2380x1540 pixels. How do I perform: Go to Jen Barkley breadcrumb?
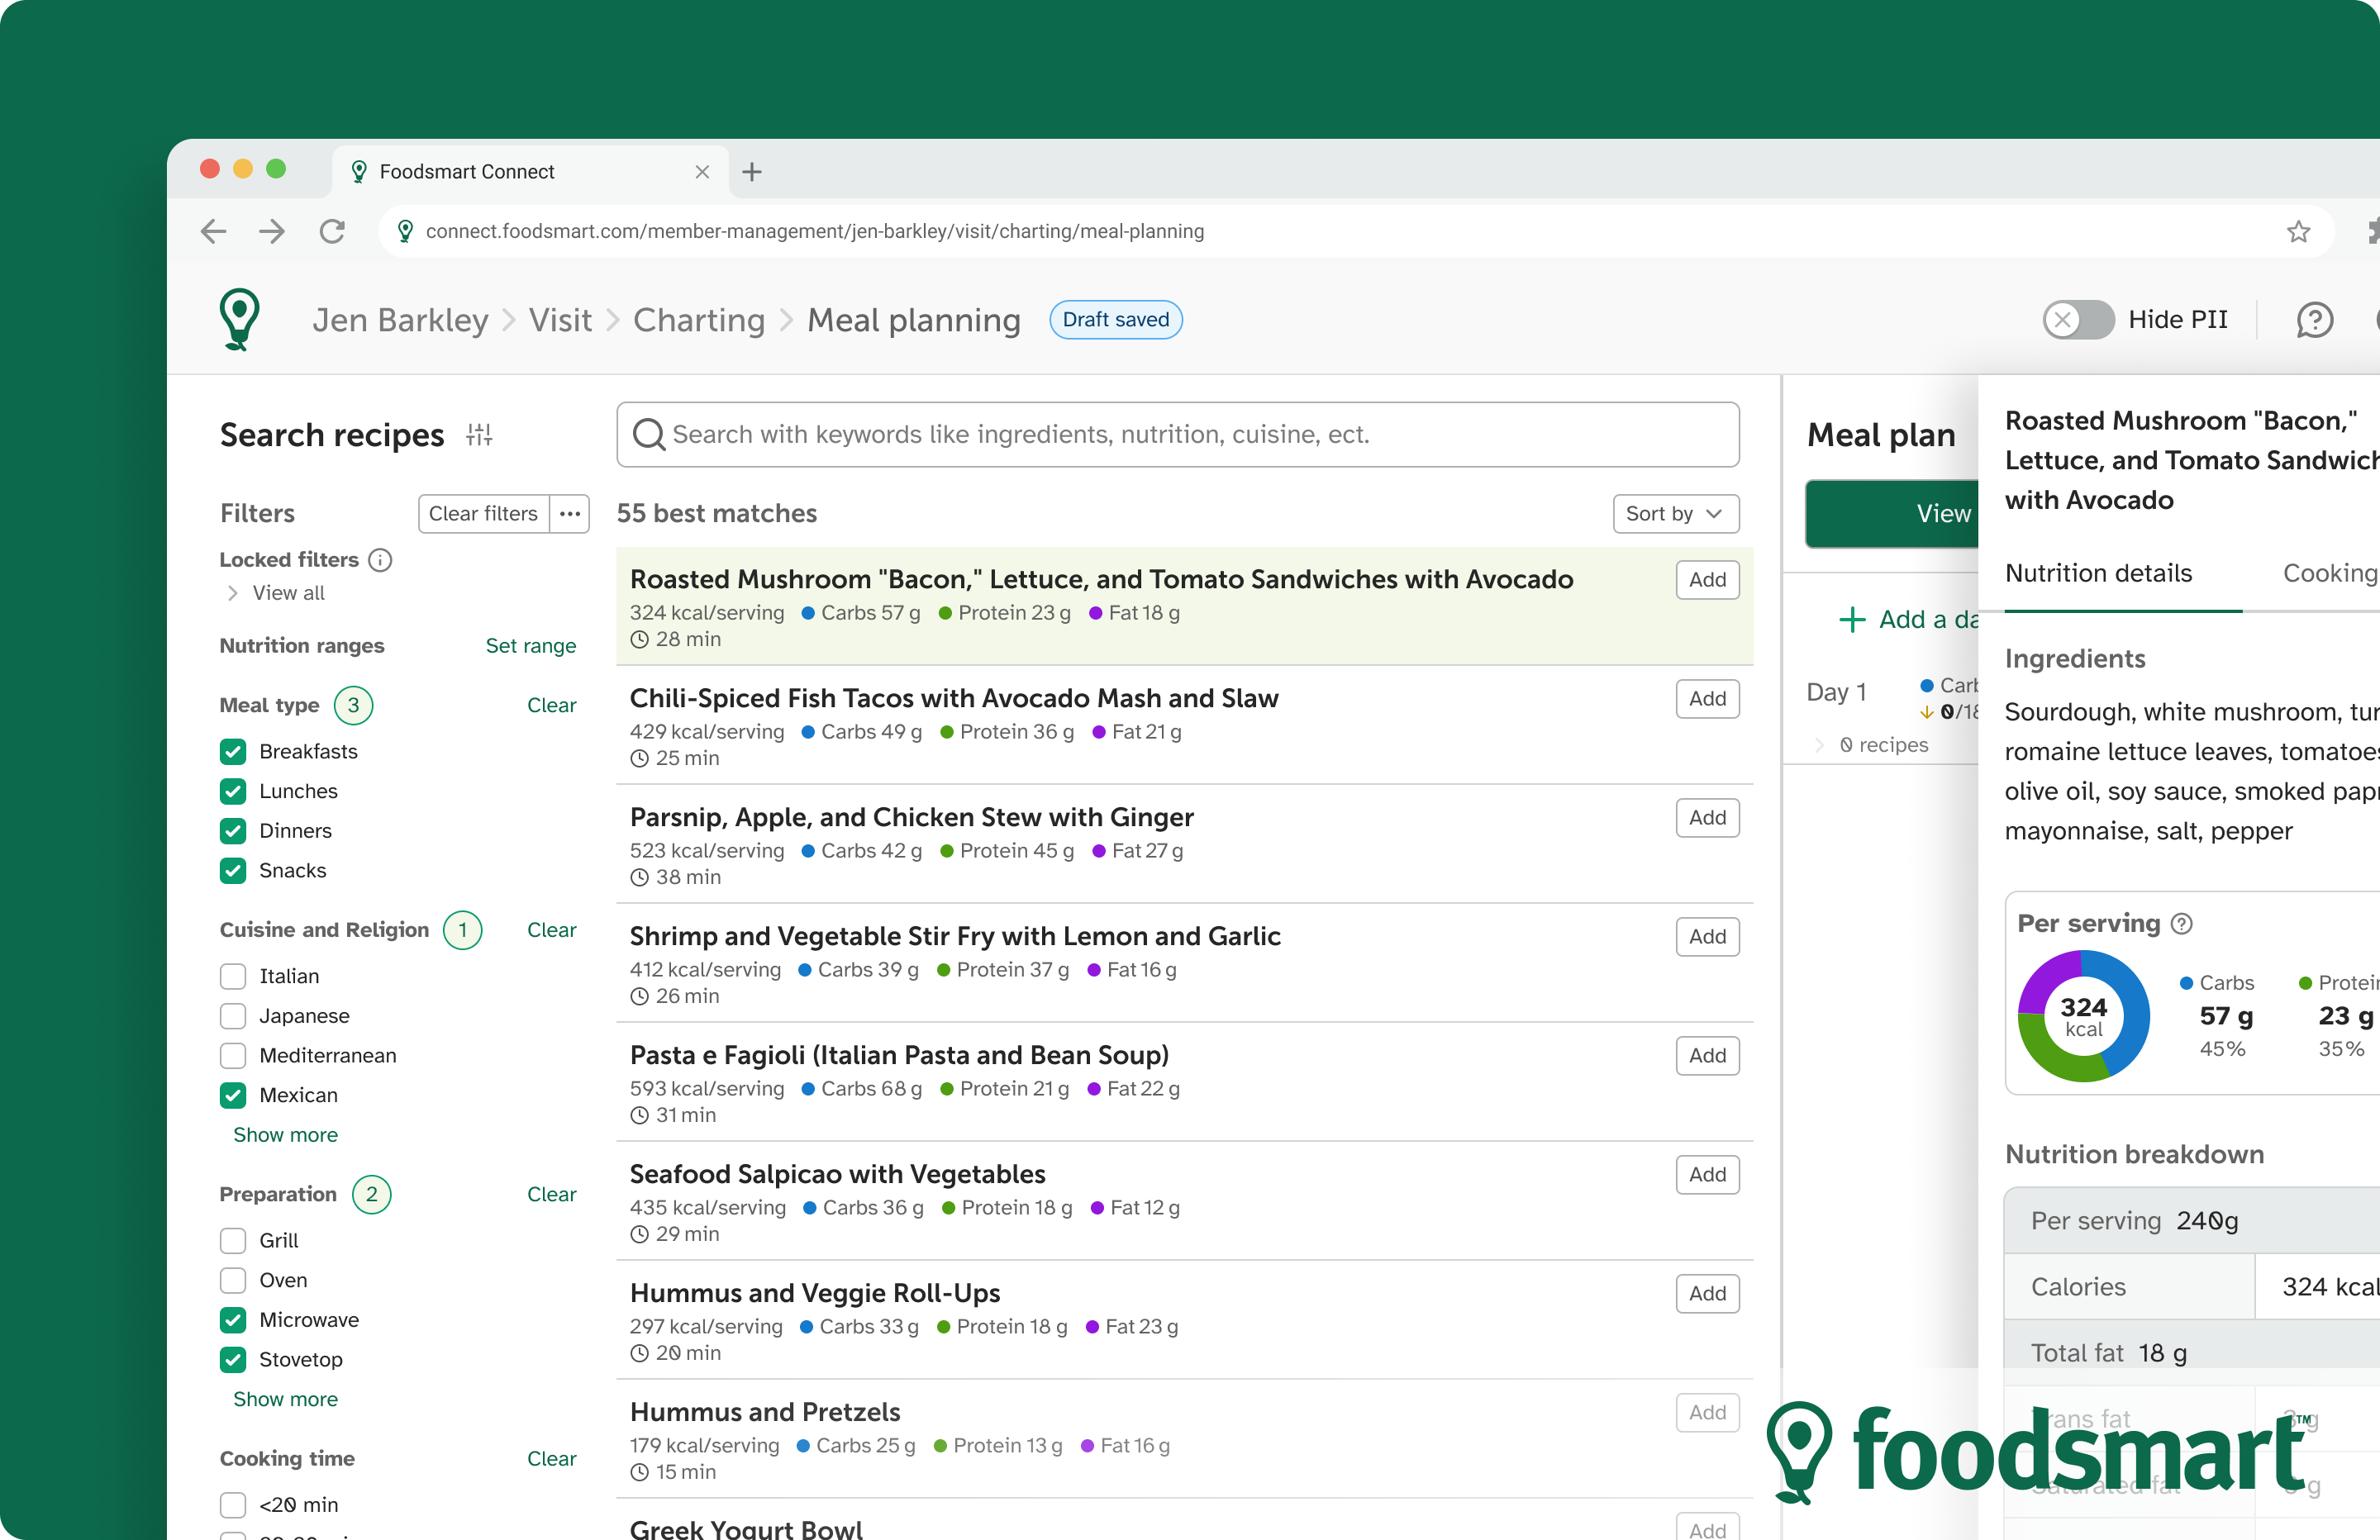tap(400, 320)
